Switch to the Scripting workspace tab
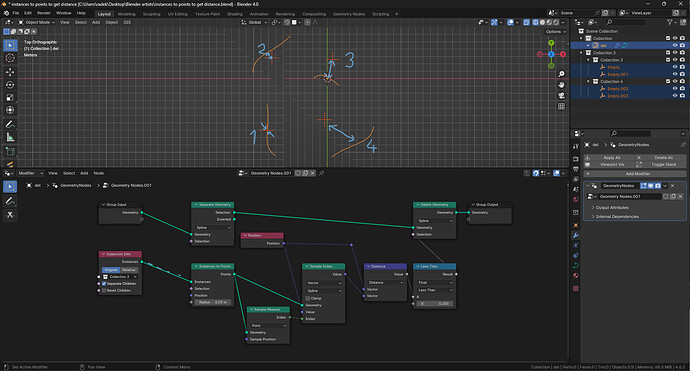This screenshot has height=371, width=690. click(x=381, y=14)
